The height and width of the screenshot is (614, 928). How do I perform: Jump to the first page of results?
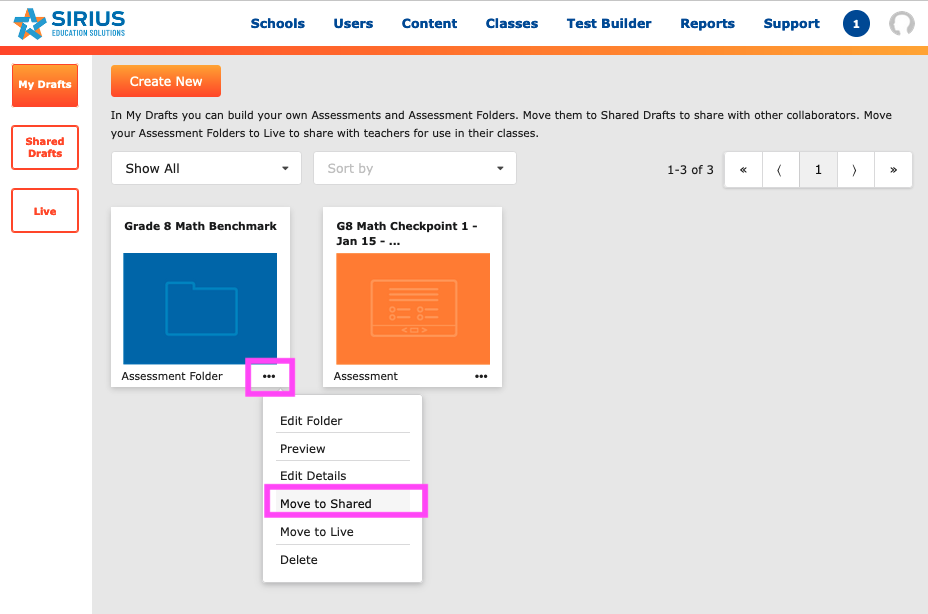click(x=743, y=170)
